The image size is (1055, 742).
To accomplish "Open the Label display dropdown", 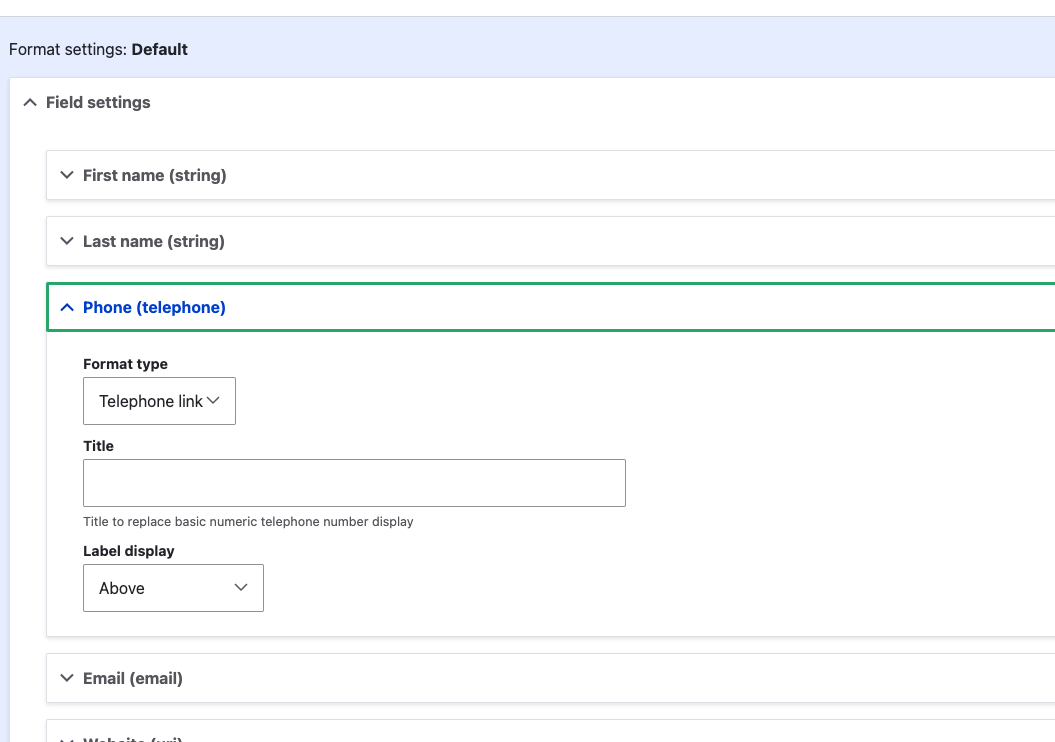I will tap(173, 588).
